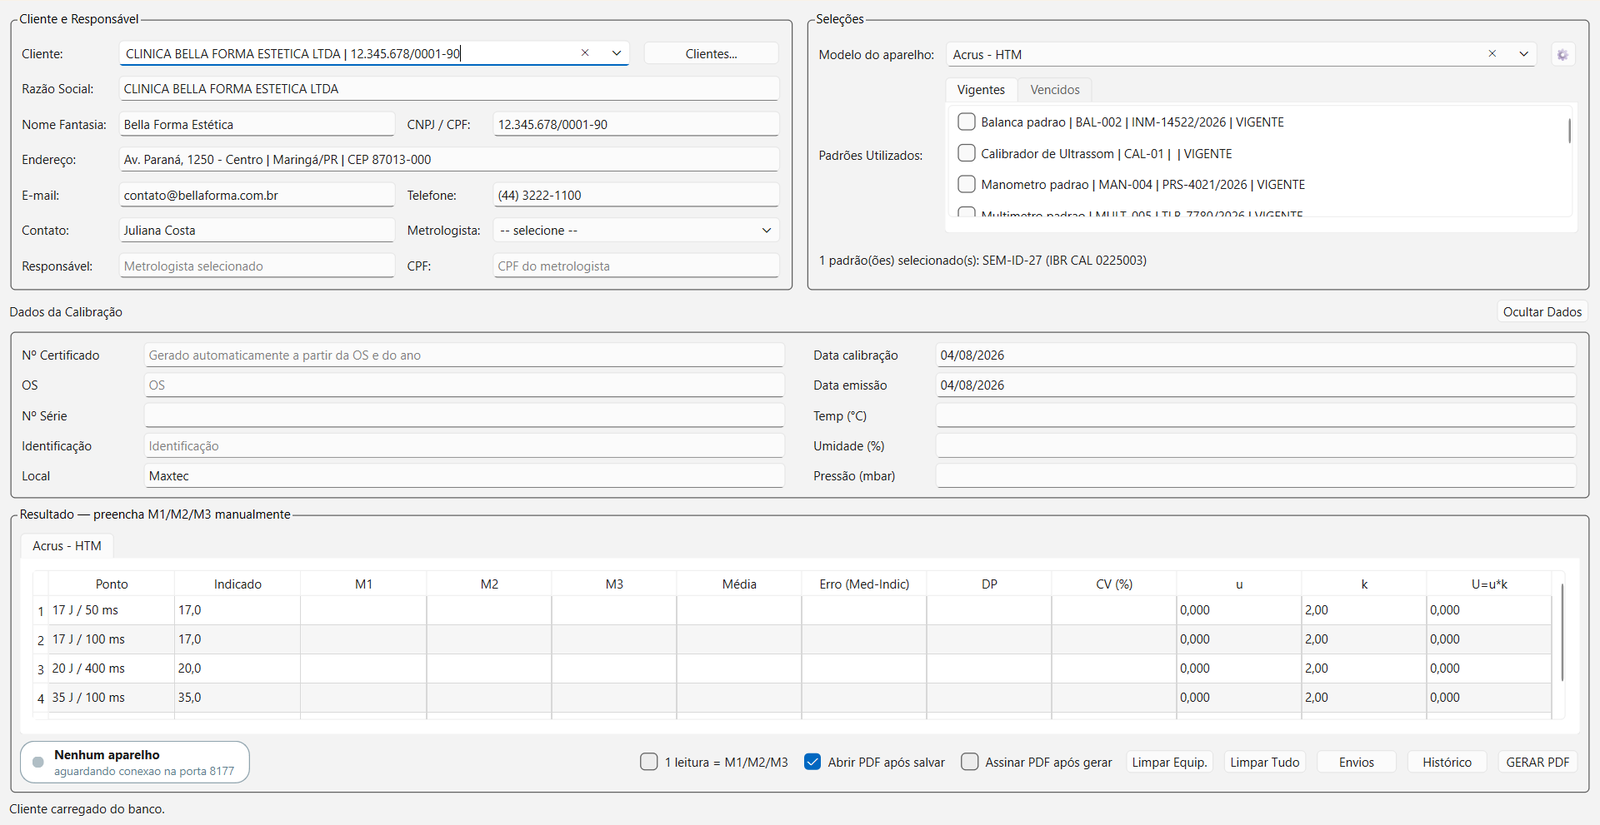Click the M1 cell for 35 J / 100 ms
The height and width of the screenshot is (825, 1600).
pyautogui.click(x=363, y=697)
